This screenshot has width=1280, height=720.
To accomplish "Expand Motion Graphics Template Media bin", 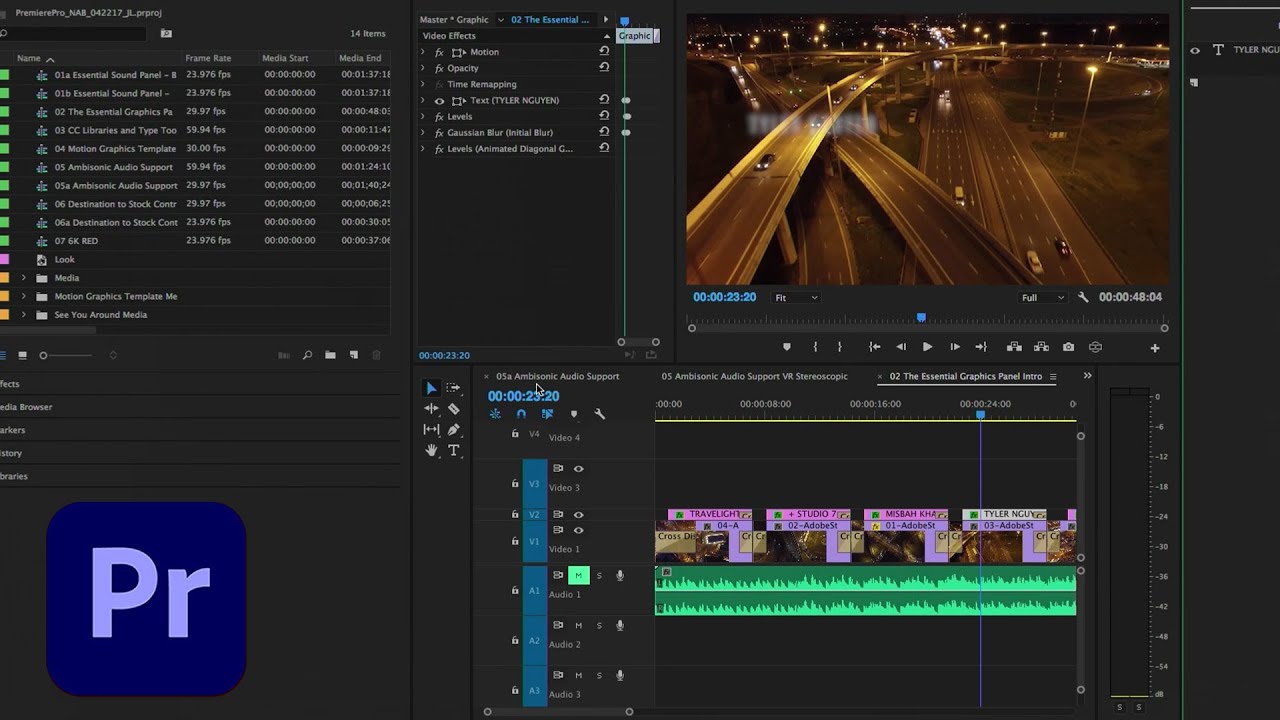I will [x=23, y=296].
